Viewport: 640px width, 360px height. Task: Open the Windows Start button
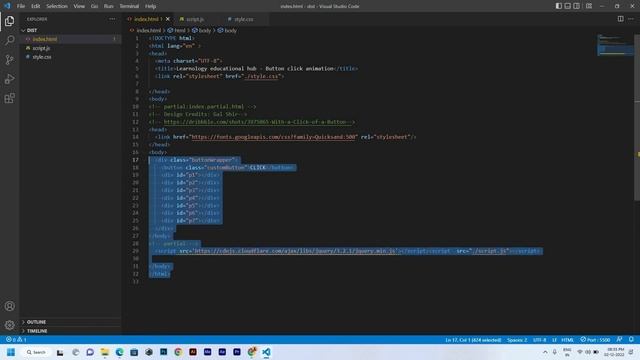[11, 352]
